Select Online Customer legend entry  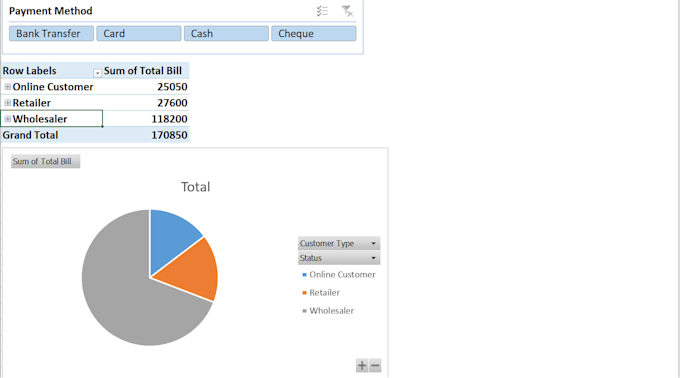coord(339,274)
